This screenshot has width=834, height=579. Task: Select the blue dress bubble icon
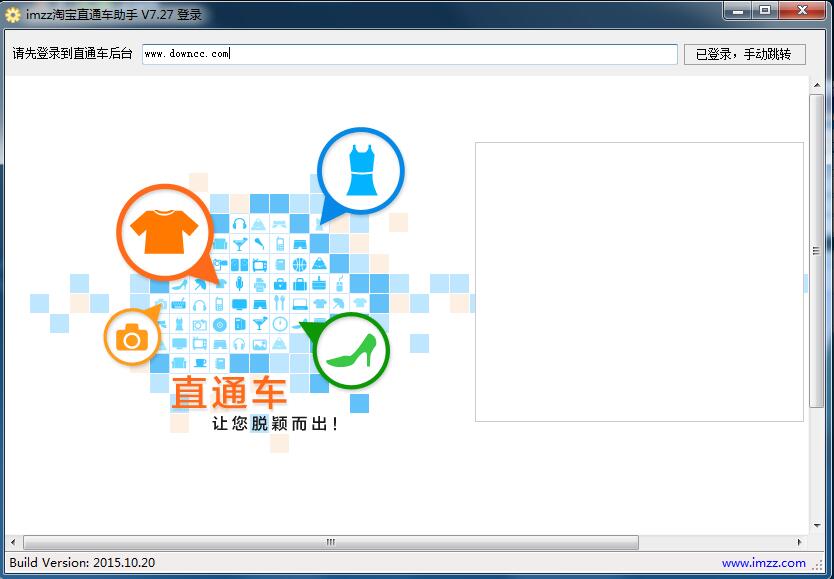[359, 169]
